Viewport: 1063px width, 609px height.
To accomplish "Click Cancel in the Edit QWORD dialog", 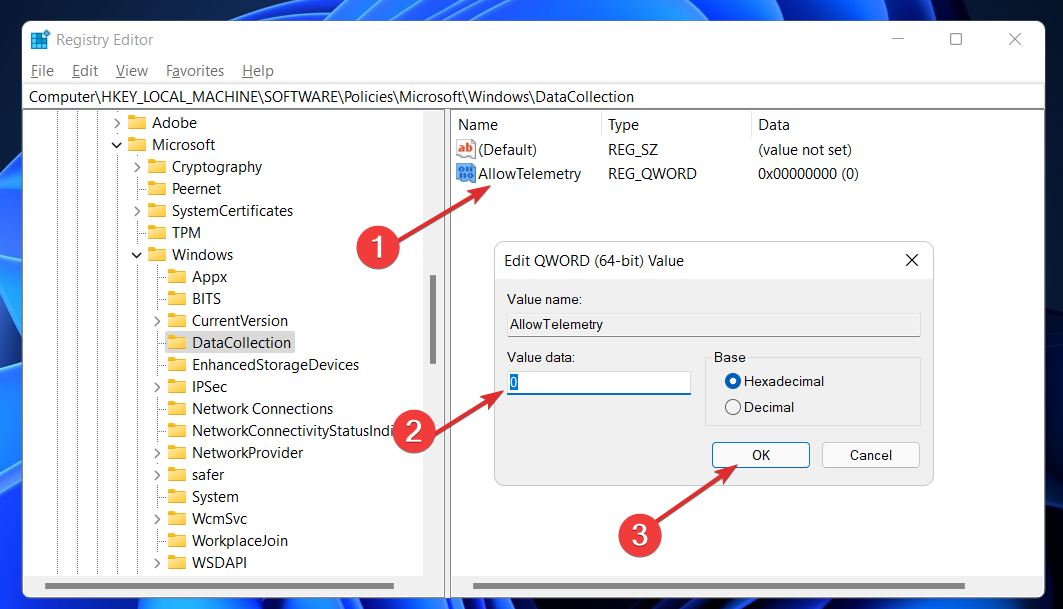I will (x=870, y=455).
